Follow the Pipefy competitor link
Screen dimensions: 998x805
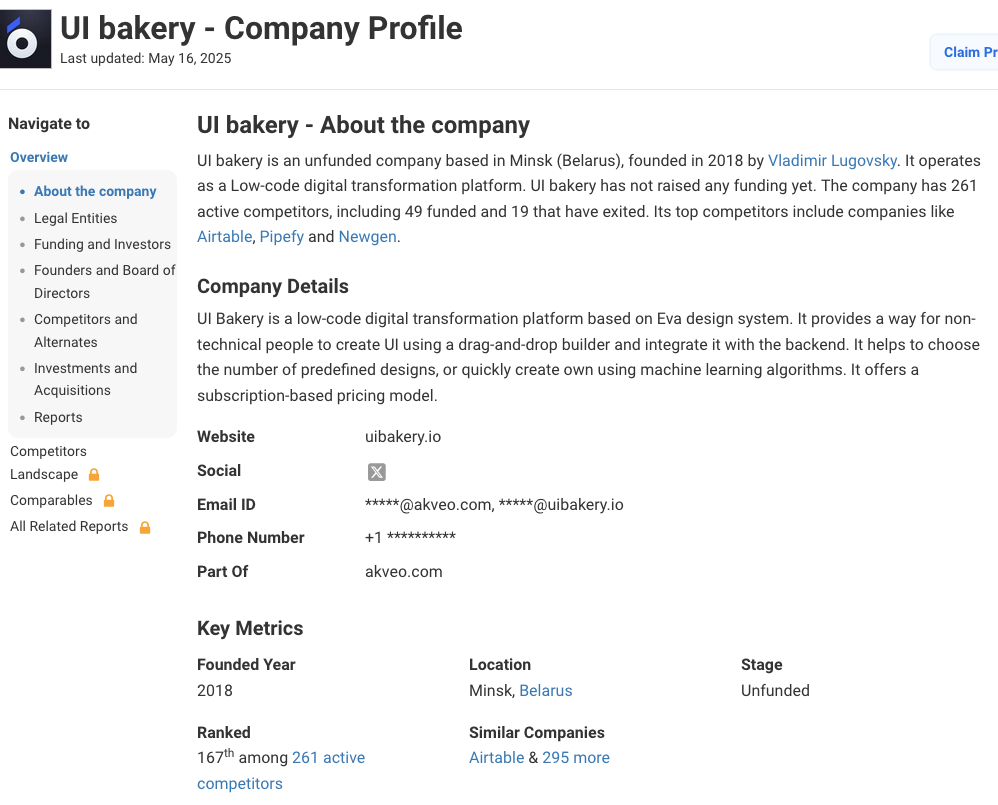pos(281,237)
